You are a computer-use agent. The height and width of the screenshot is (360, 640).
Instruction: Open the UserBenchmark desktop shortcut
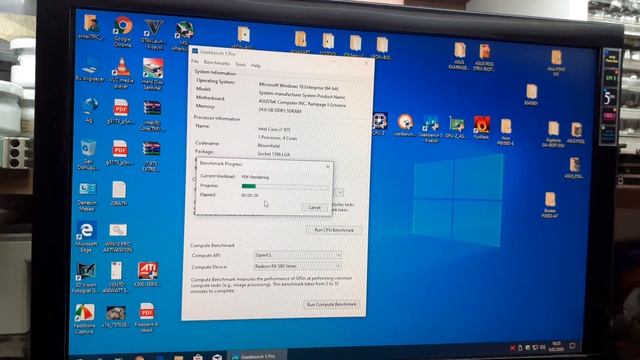405,126
